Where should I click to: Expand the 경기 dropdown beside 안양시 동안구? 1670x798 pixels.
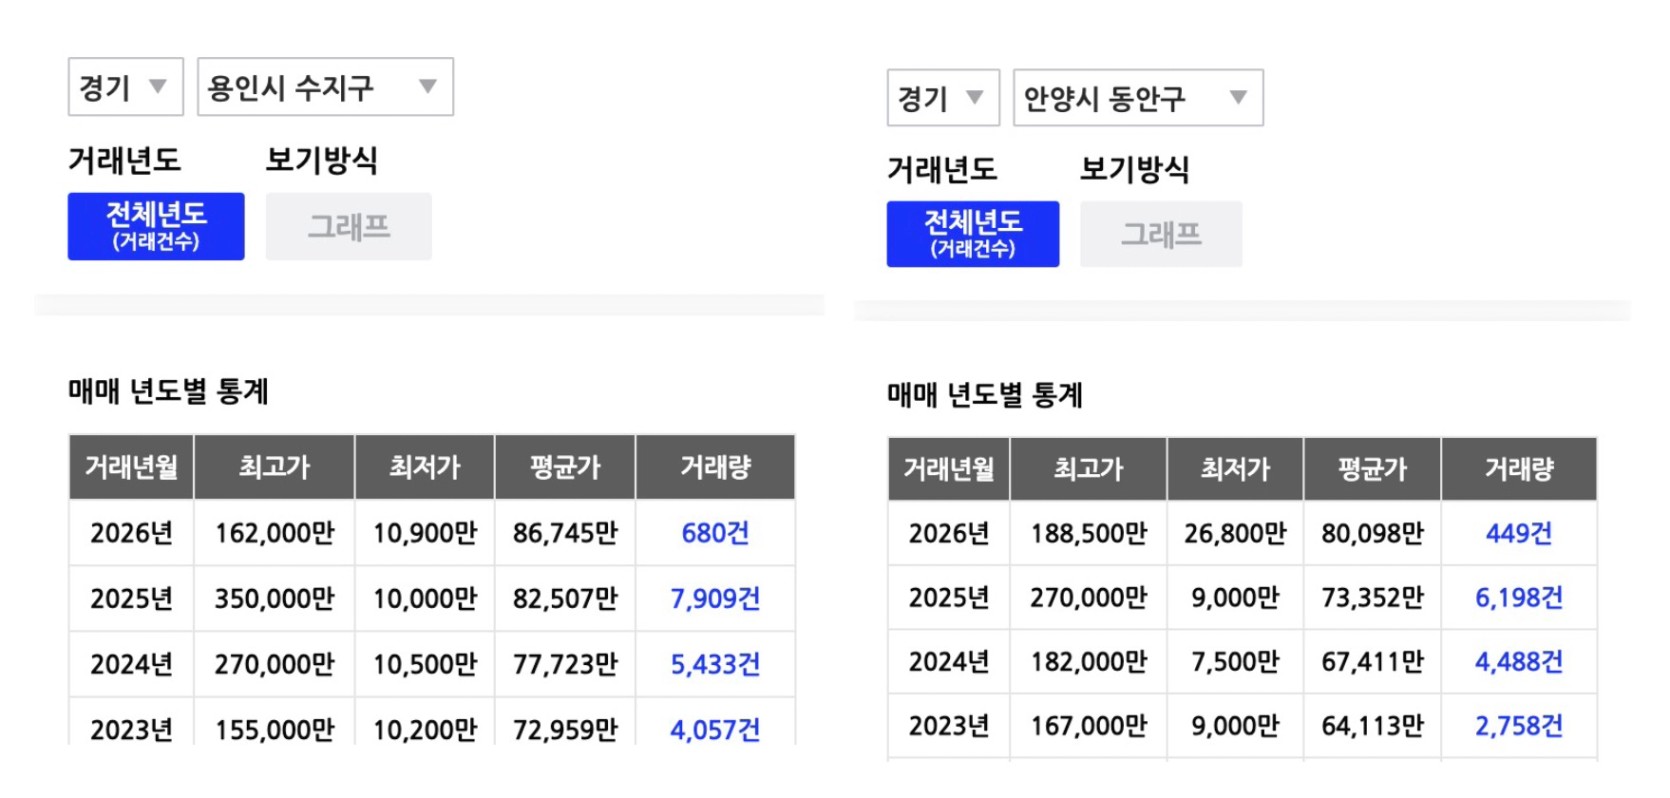coord(942,98)
